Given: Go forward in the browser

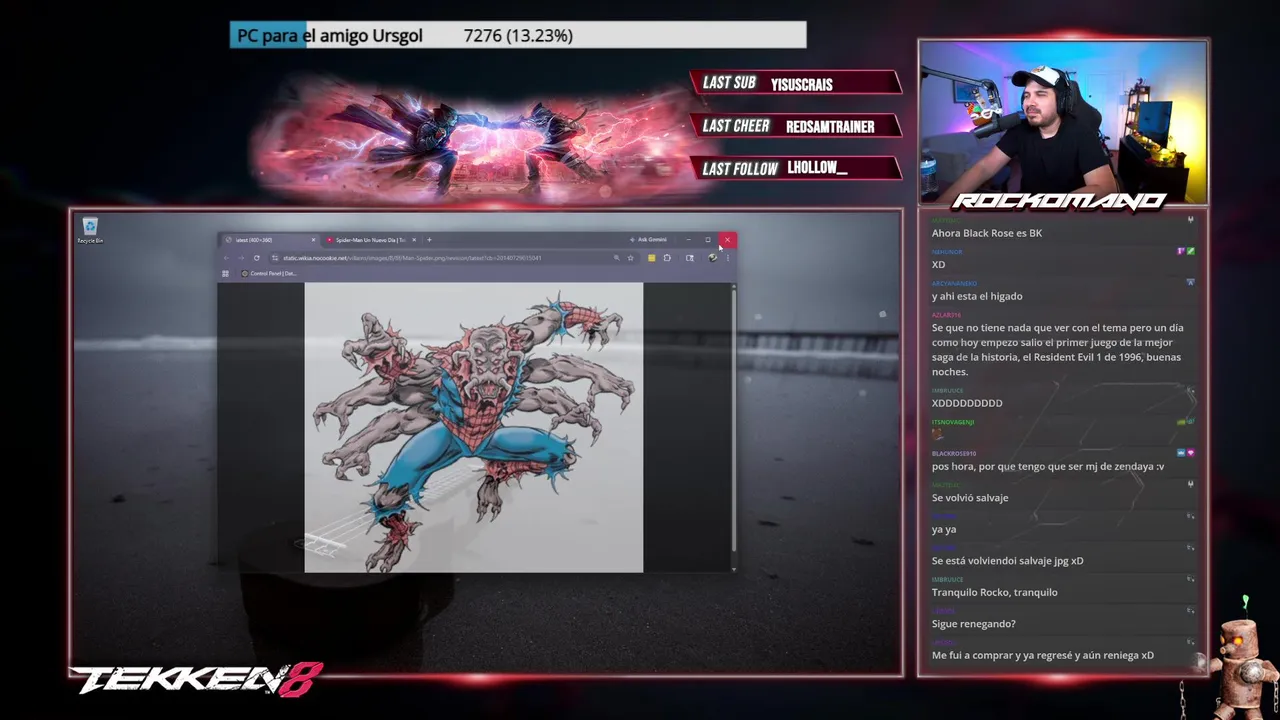Looking at the screenshot, I should tap(241, 258).
